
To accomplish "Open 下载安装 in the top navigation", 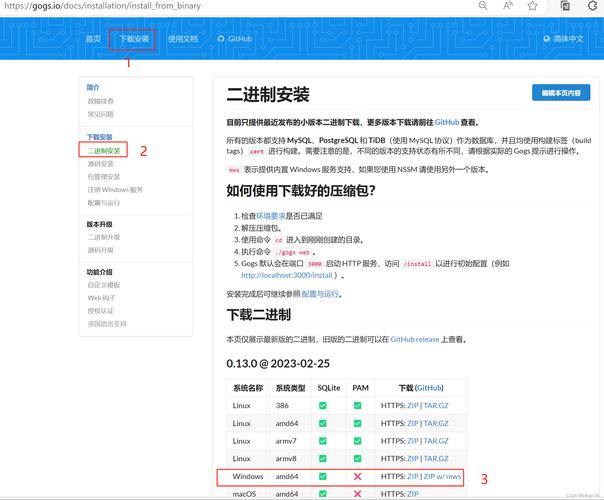I will (134, 39).
